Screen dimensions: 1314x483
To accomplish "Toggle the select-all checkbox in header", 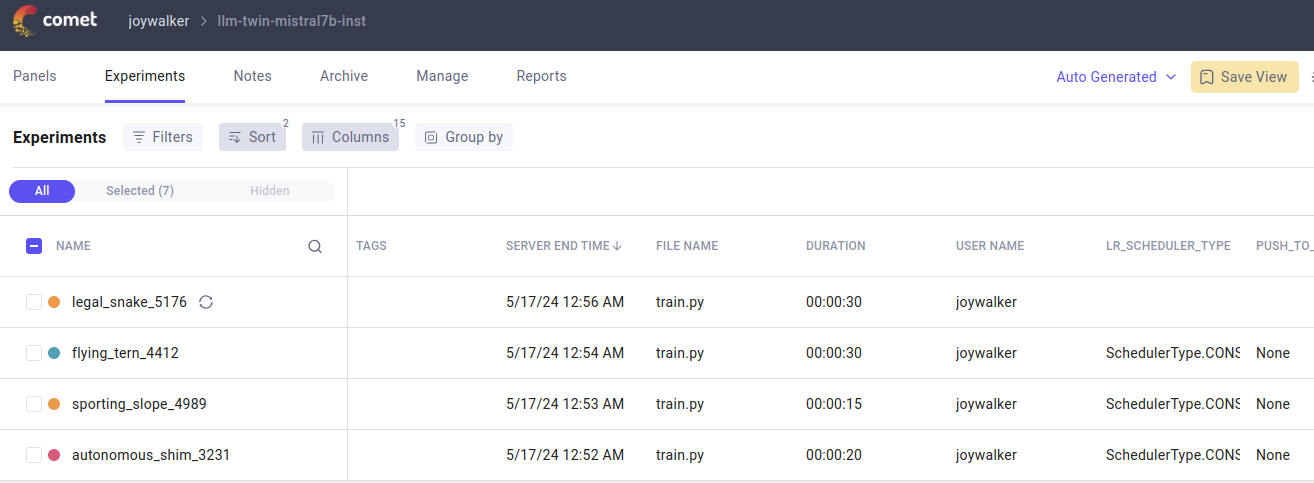I will tap(34, 246).
